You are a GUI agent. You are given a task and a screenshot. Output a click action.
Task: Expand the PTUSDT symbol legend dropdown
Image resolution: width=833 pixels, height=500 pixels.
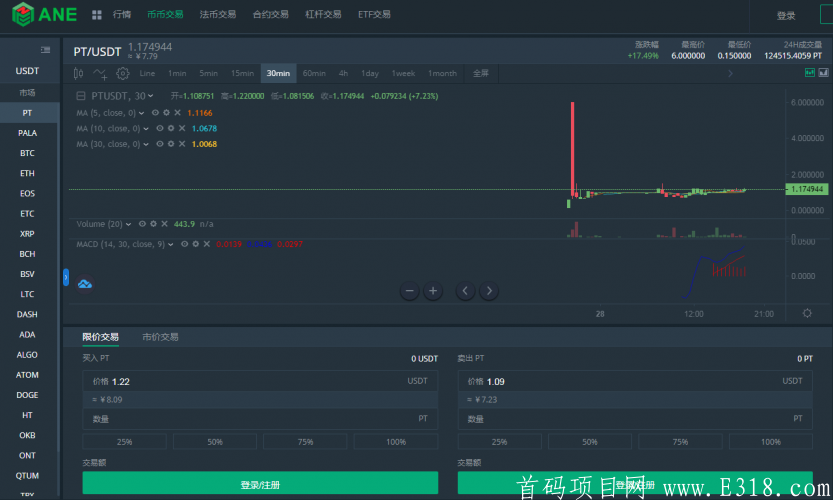coord(152,96)
